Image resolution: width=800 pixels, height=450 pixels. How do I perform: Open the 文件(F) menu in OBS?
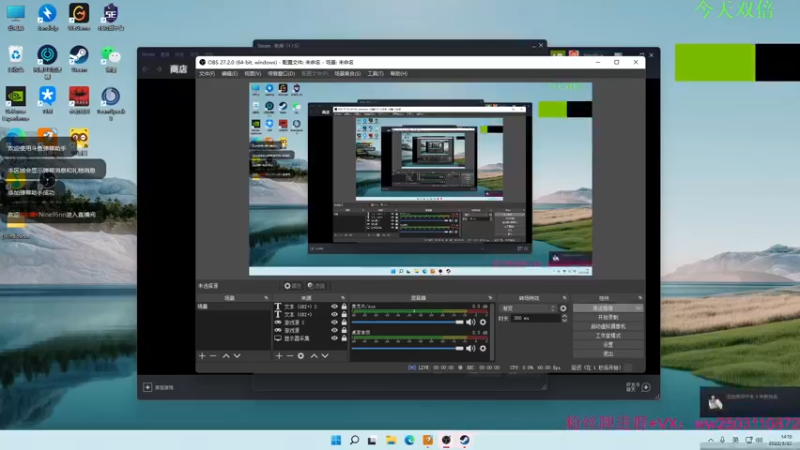207,74
